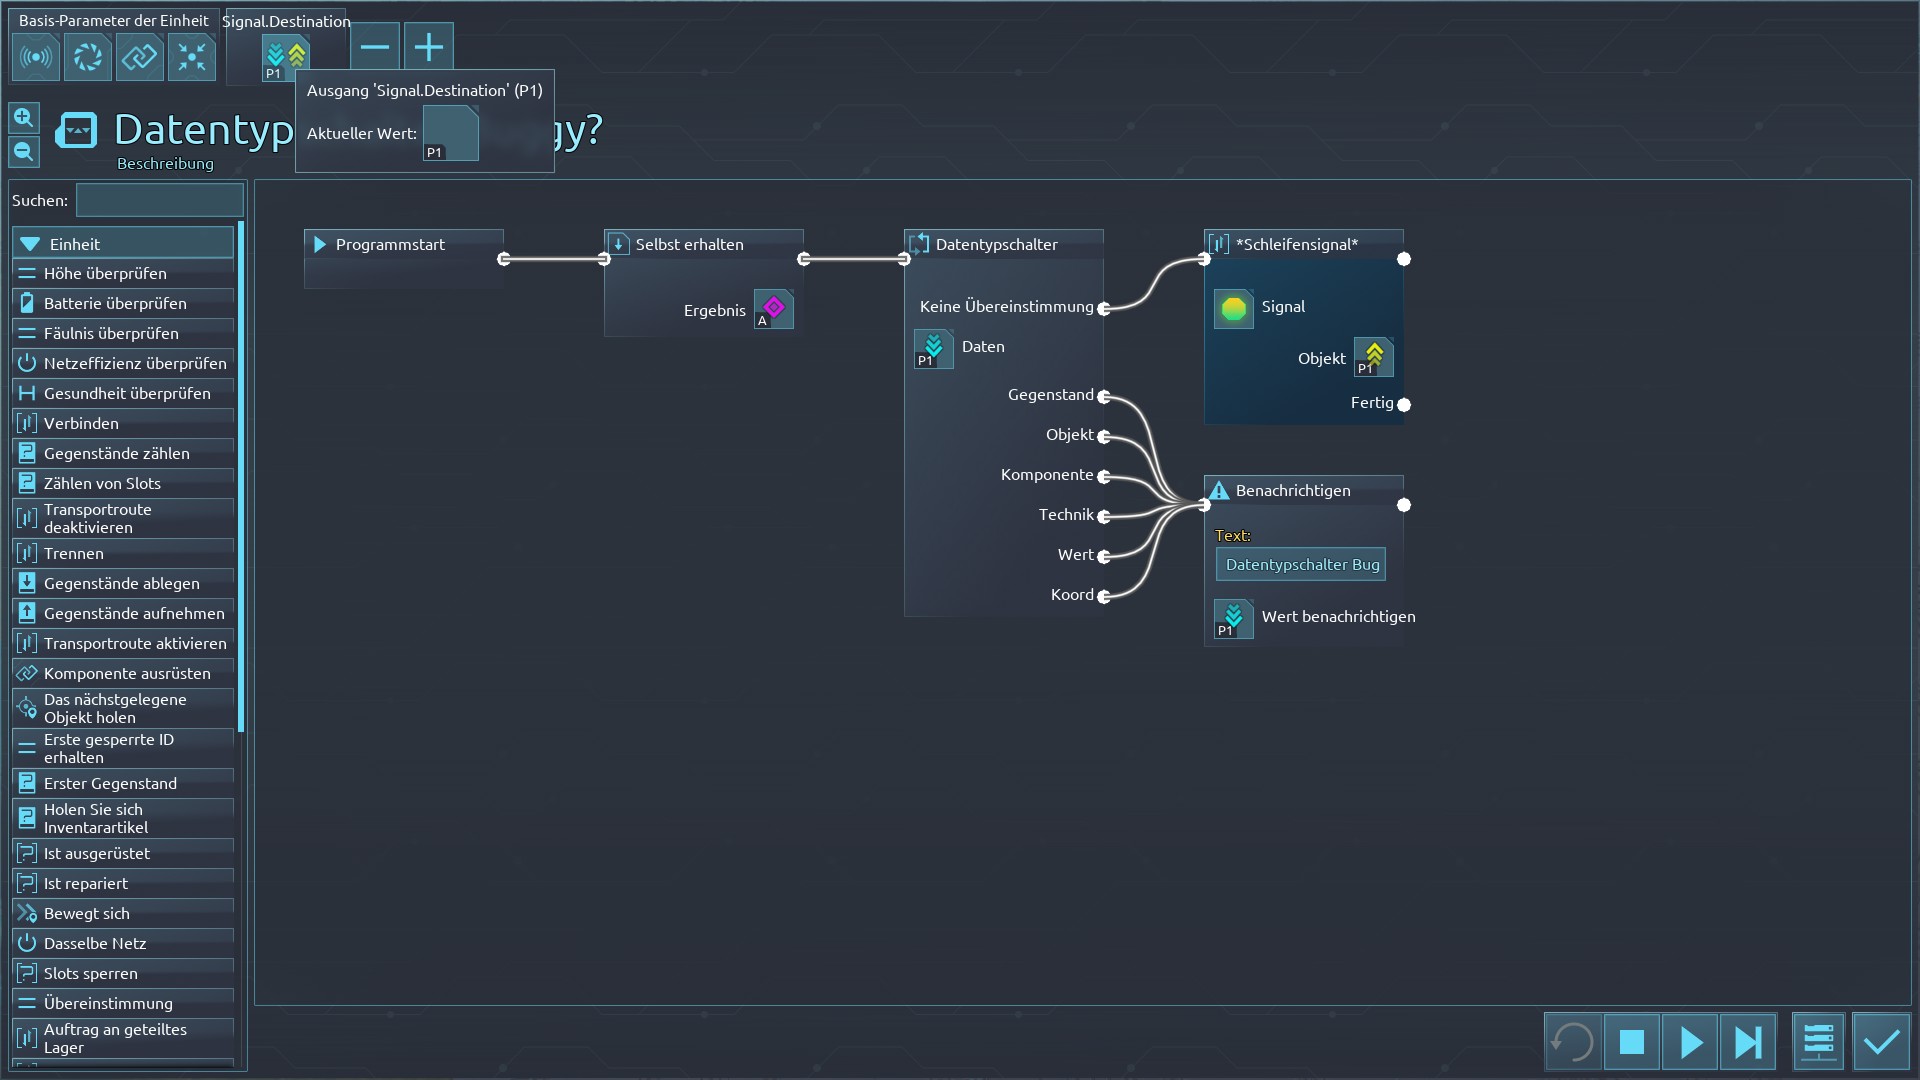Select 'Gegenstände zählen' instruction
The width and height of the screenshot is (1920, 1080).
coord(116,453)
